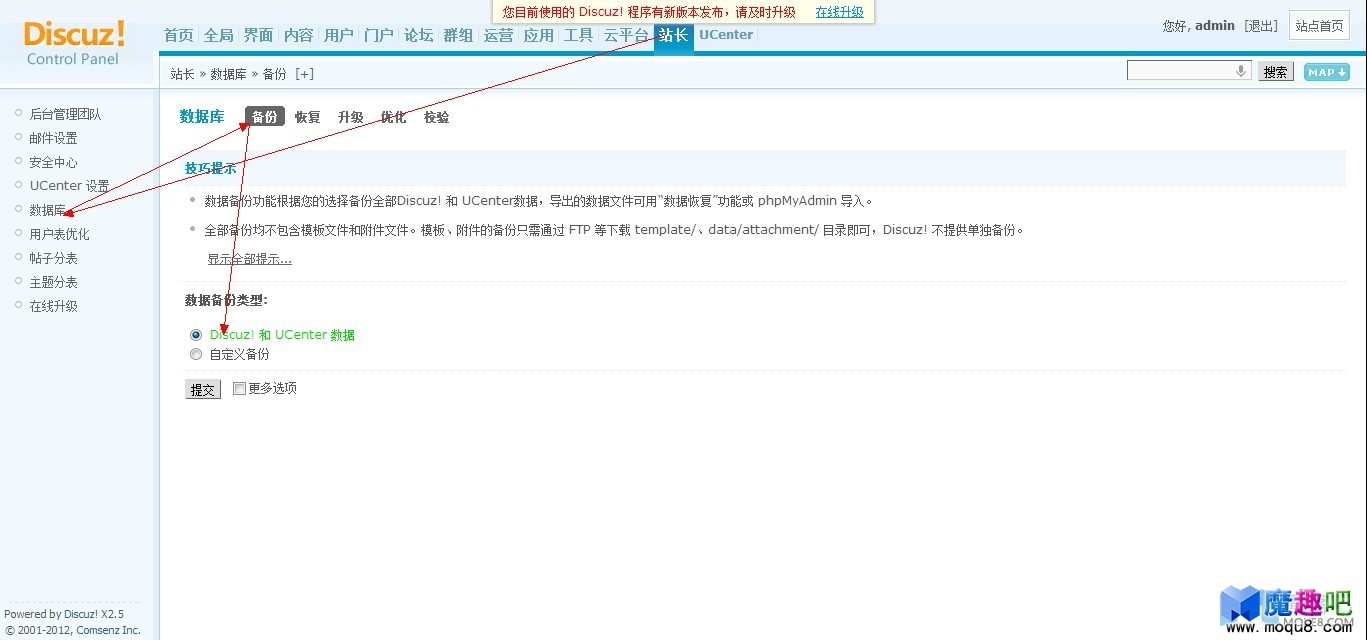Screen dimensions: 1367x640
Task: Click the admin username in the greeting
Action: (x=1215, y=26)
